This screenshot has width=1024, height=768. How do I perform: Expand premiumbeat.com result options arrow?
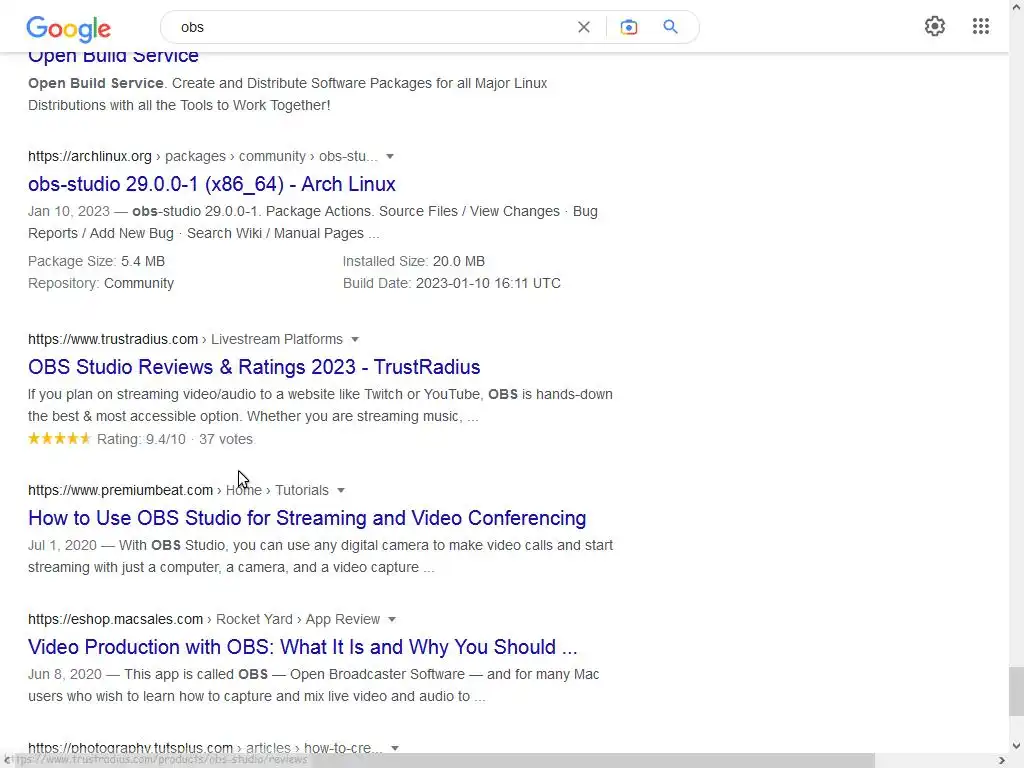tap(341, 490)
